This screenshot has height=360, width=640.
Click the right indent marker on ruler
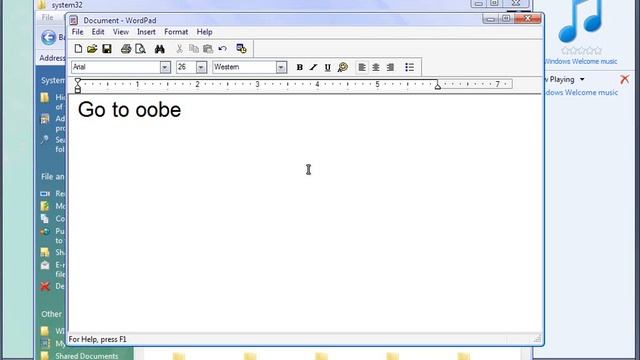[438, 86]
